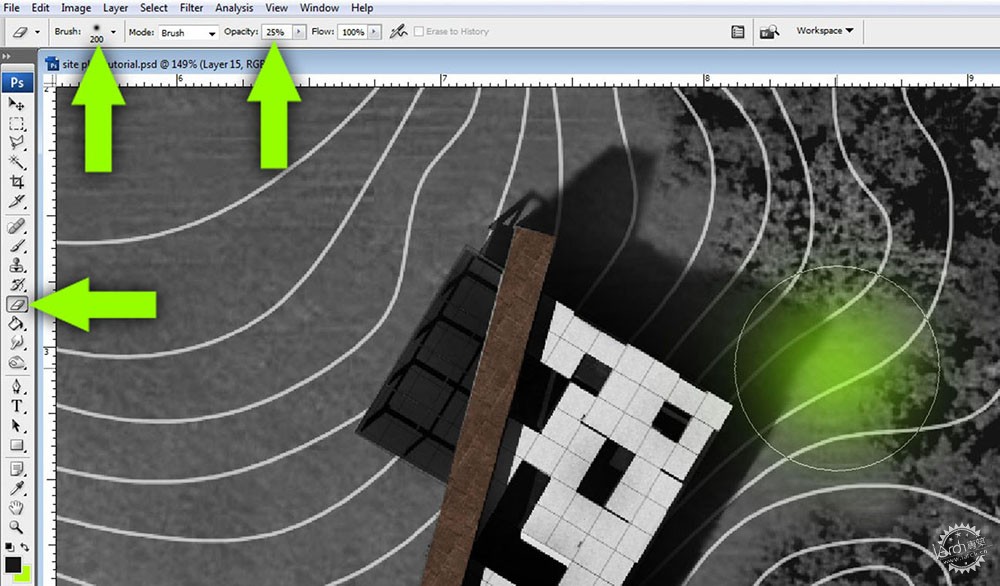The height and width of the screenshot is (586, 1000).
Task: Select the Brush tool in toolbox
Action: click(17, 246)
